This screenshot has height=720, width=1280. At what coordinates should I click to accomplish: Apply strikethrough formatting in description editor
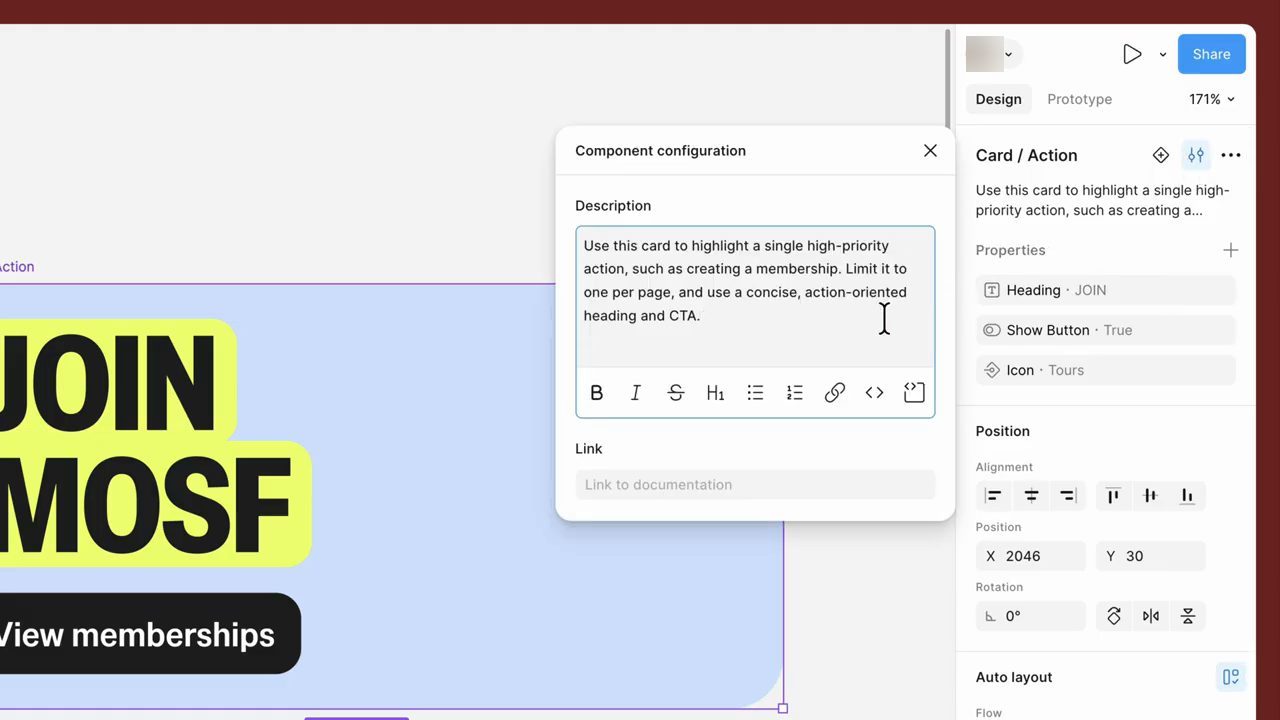(x=676, y=393)
